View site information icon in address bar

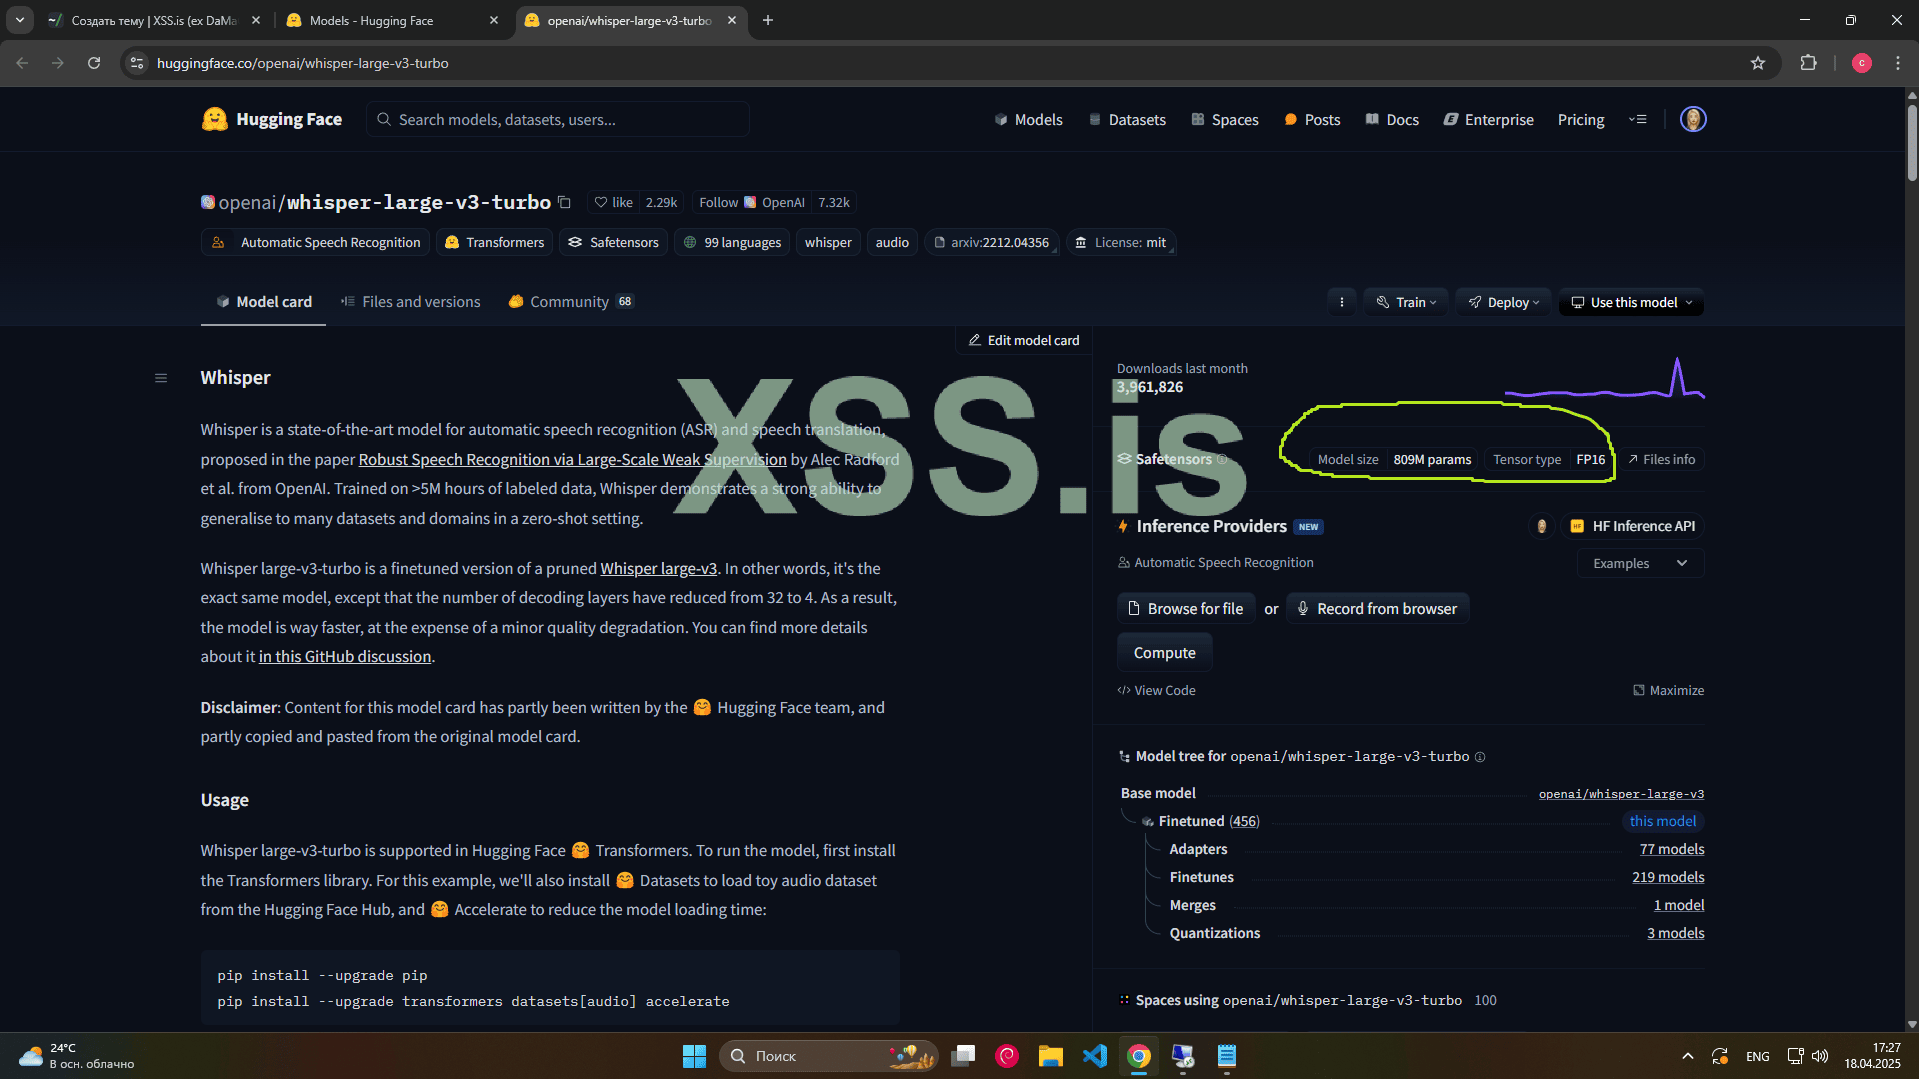tap(137, 63)
